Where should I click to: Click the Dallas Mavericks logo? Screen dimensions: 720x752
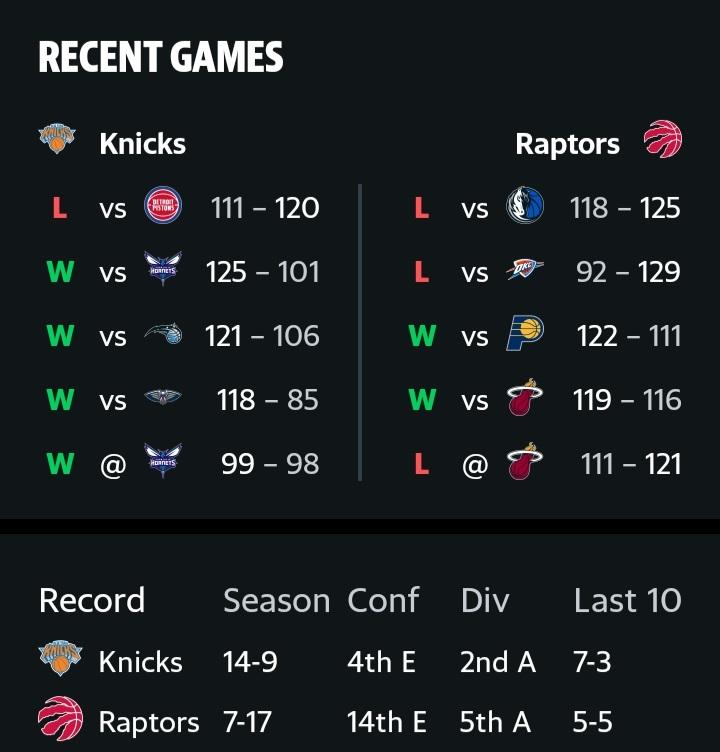tap(525, 206)
